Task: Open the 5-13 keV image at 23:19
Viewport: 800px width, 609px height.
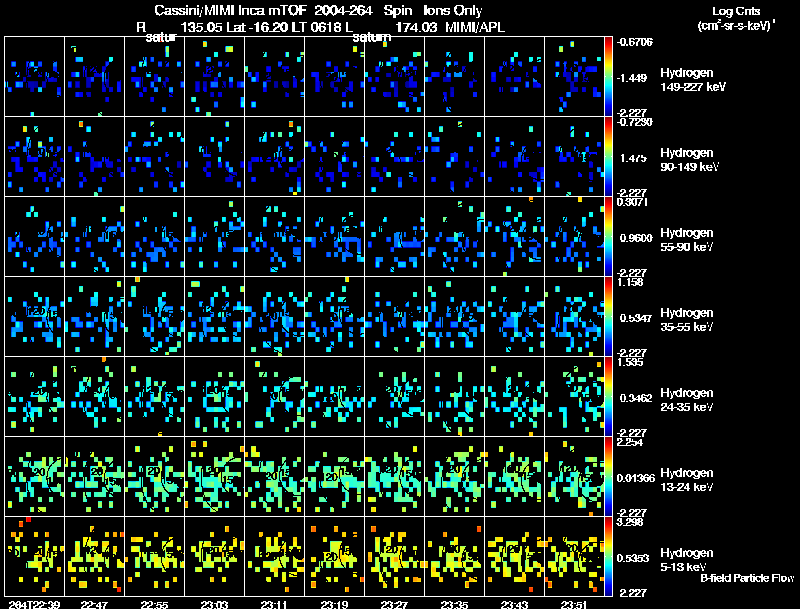Action: pyautogui.click(x=334, y=556)
